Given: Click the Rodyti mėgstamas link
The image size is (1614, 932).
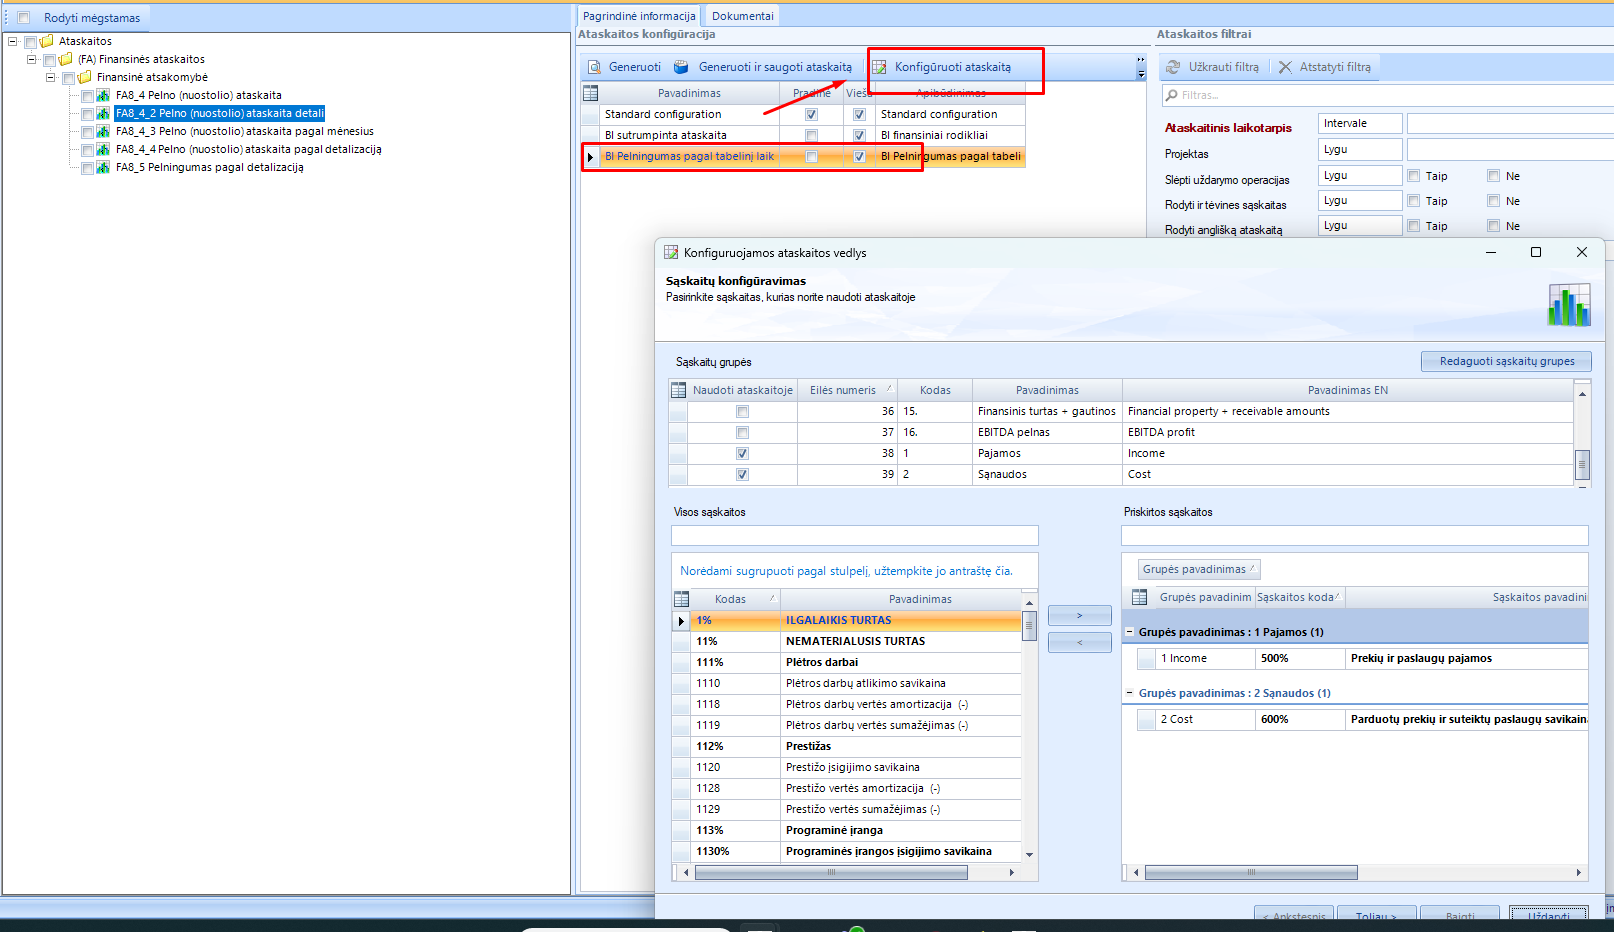Looking at the screenshot, I should (92, 18).
